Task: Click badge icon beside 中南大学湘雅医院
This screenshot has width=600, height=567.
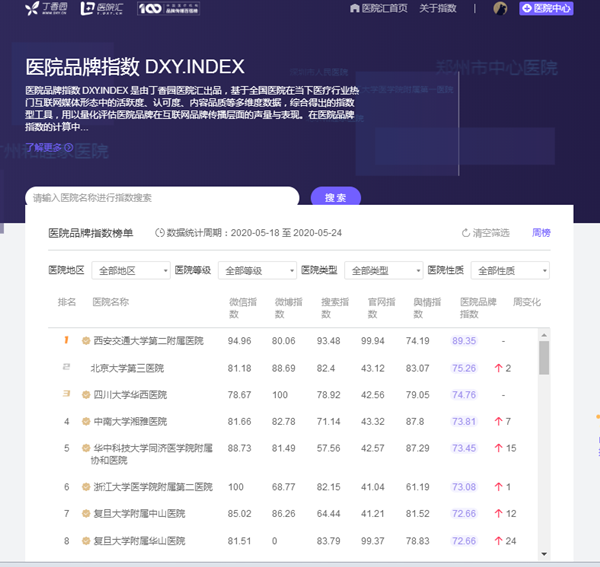Action: pos(86,422)
